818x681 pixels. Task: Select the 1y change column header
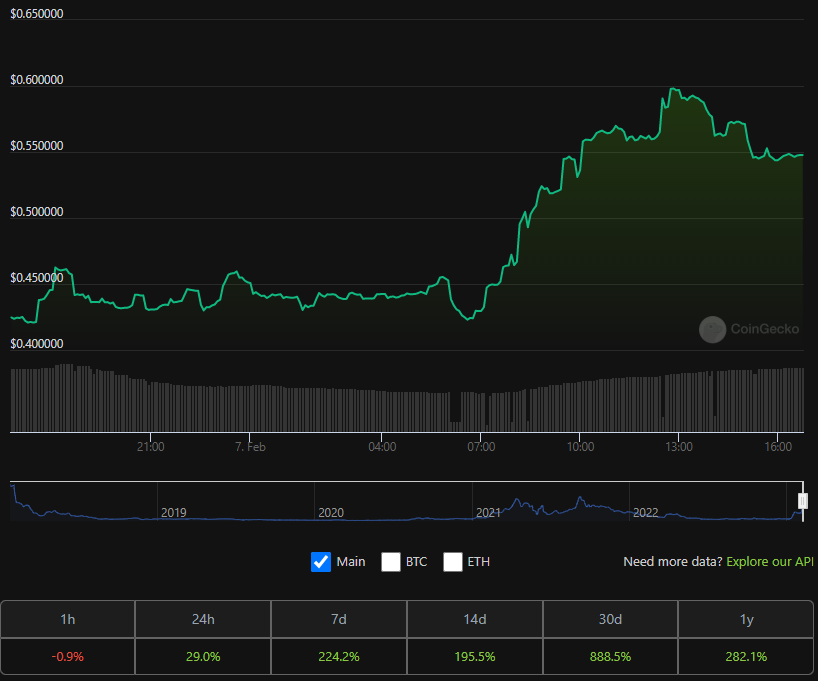(x=746, y=619)
